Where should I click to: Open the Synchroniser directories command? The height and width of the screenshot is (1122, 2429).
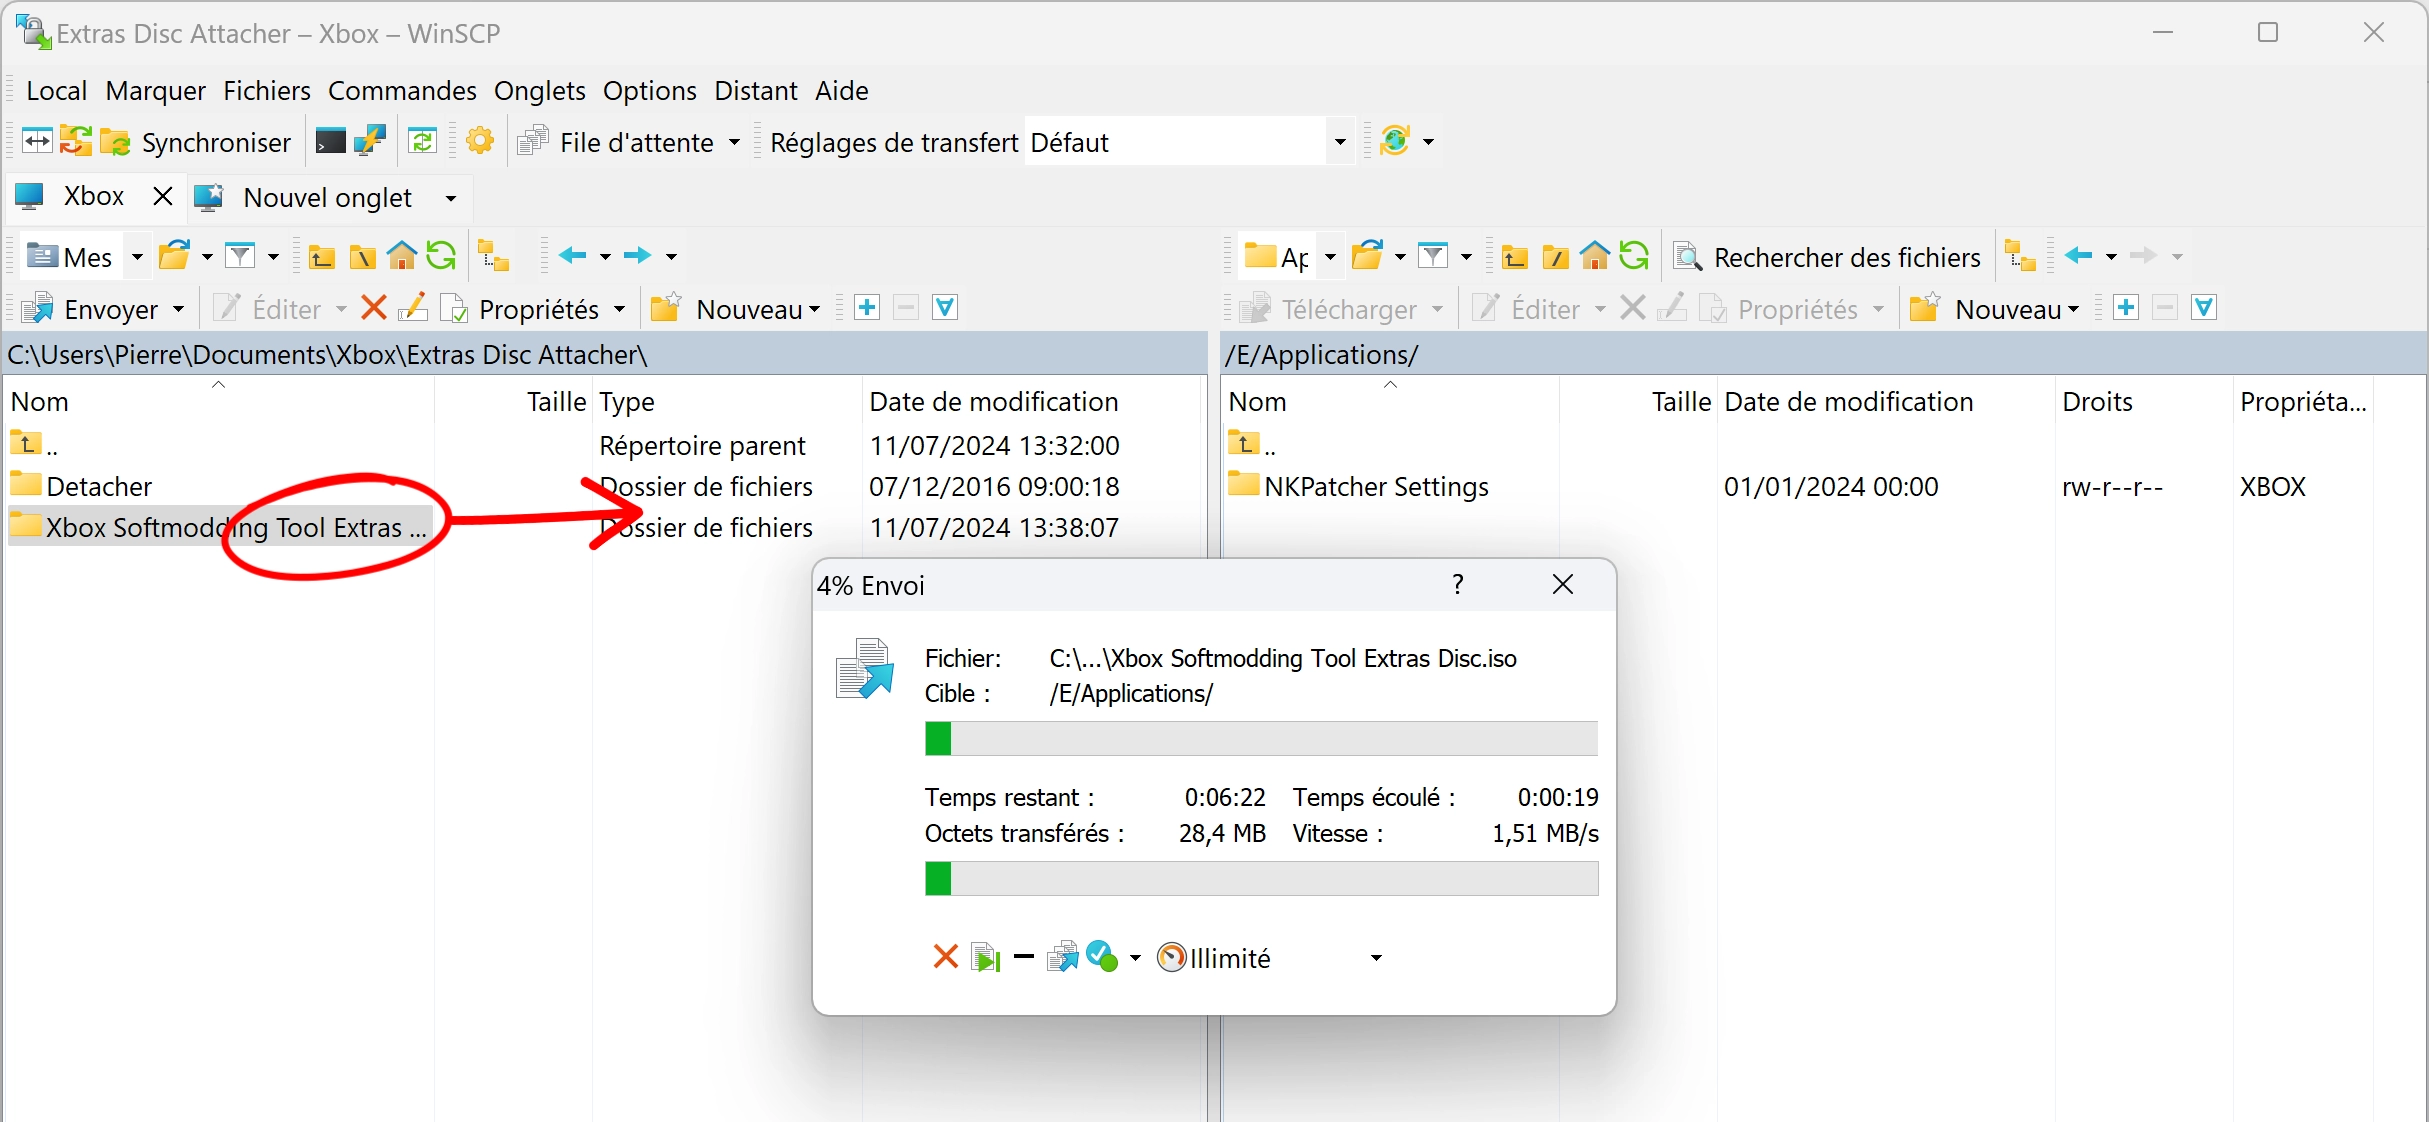click(x=196, y=142)
